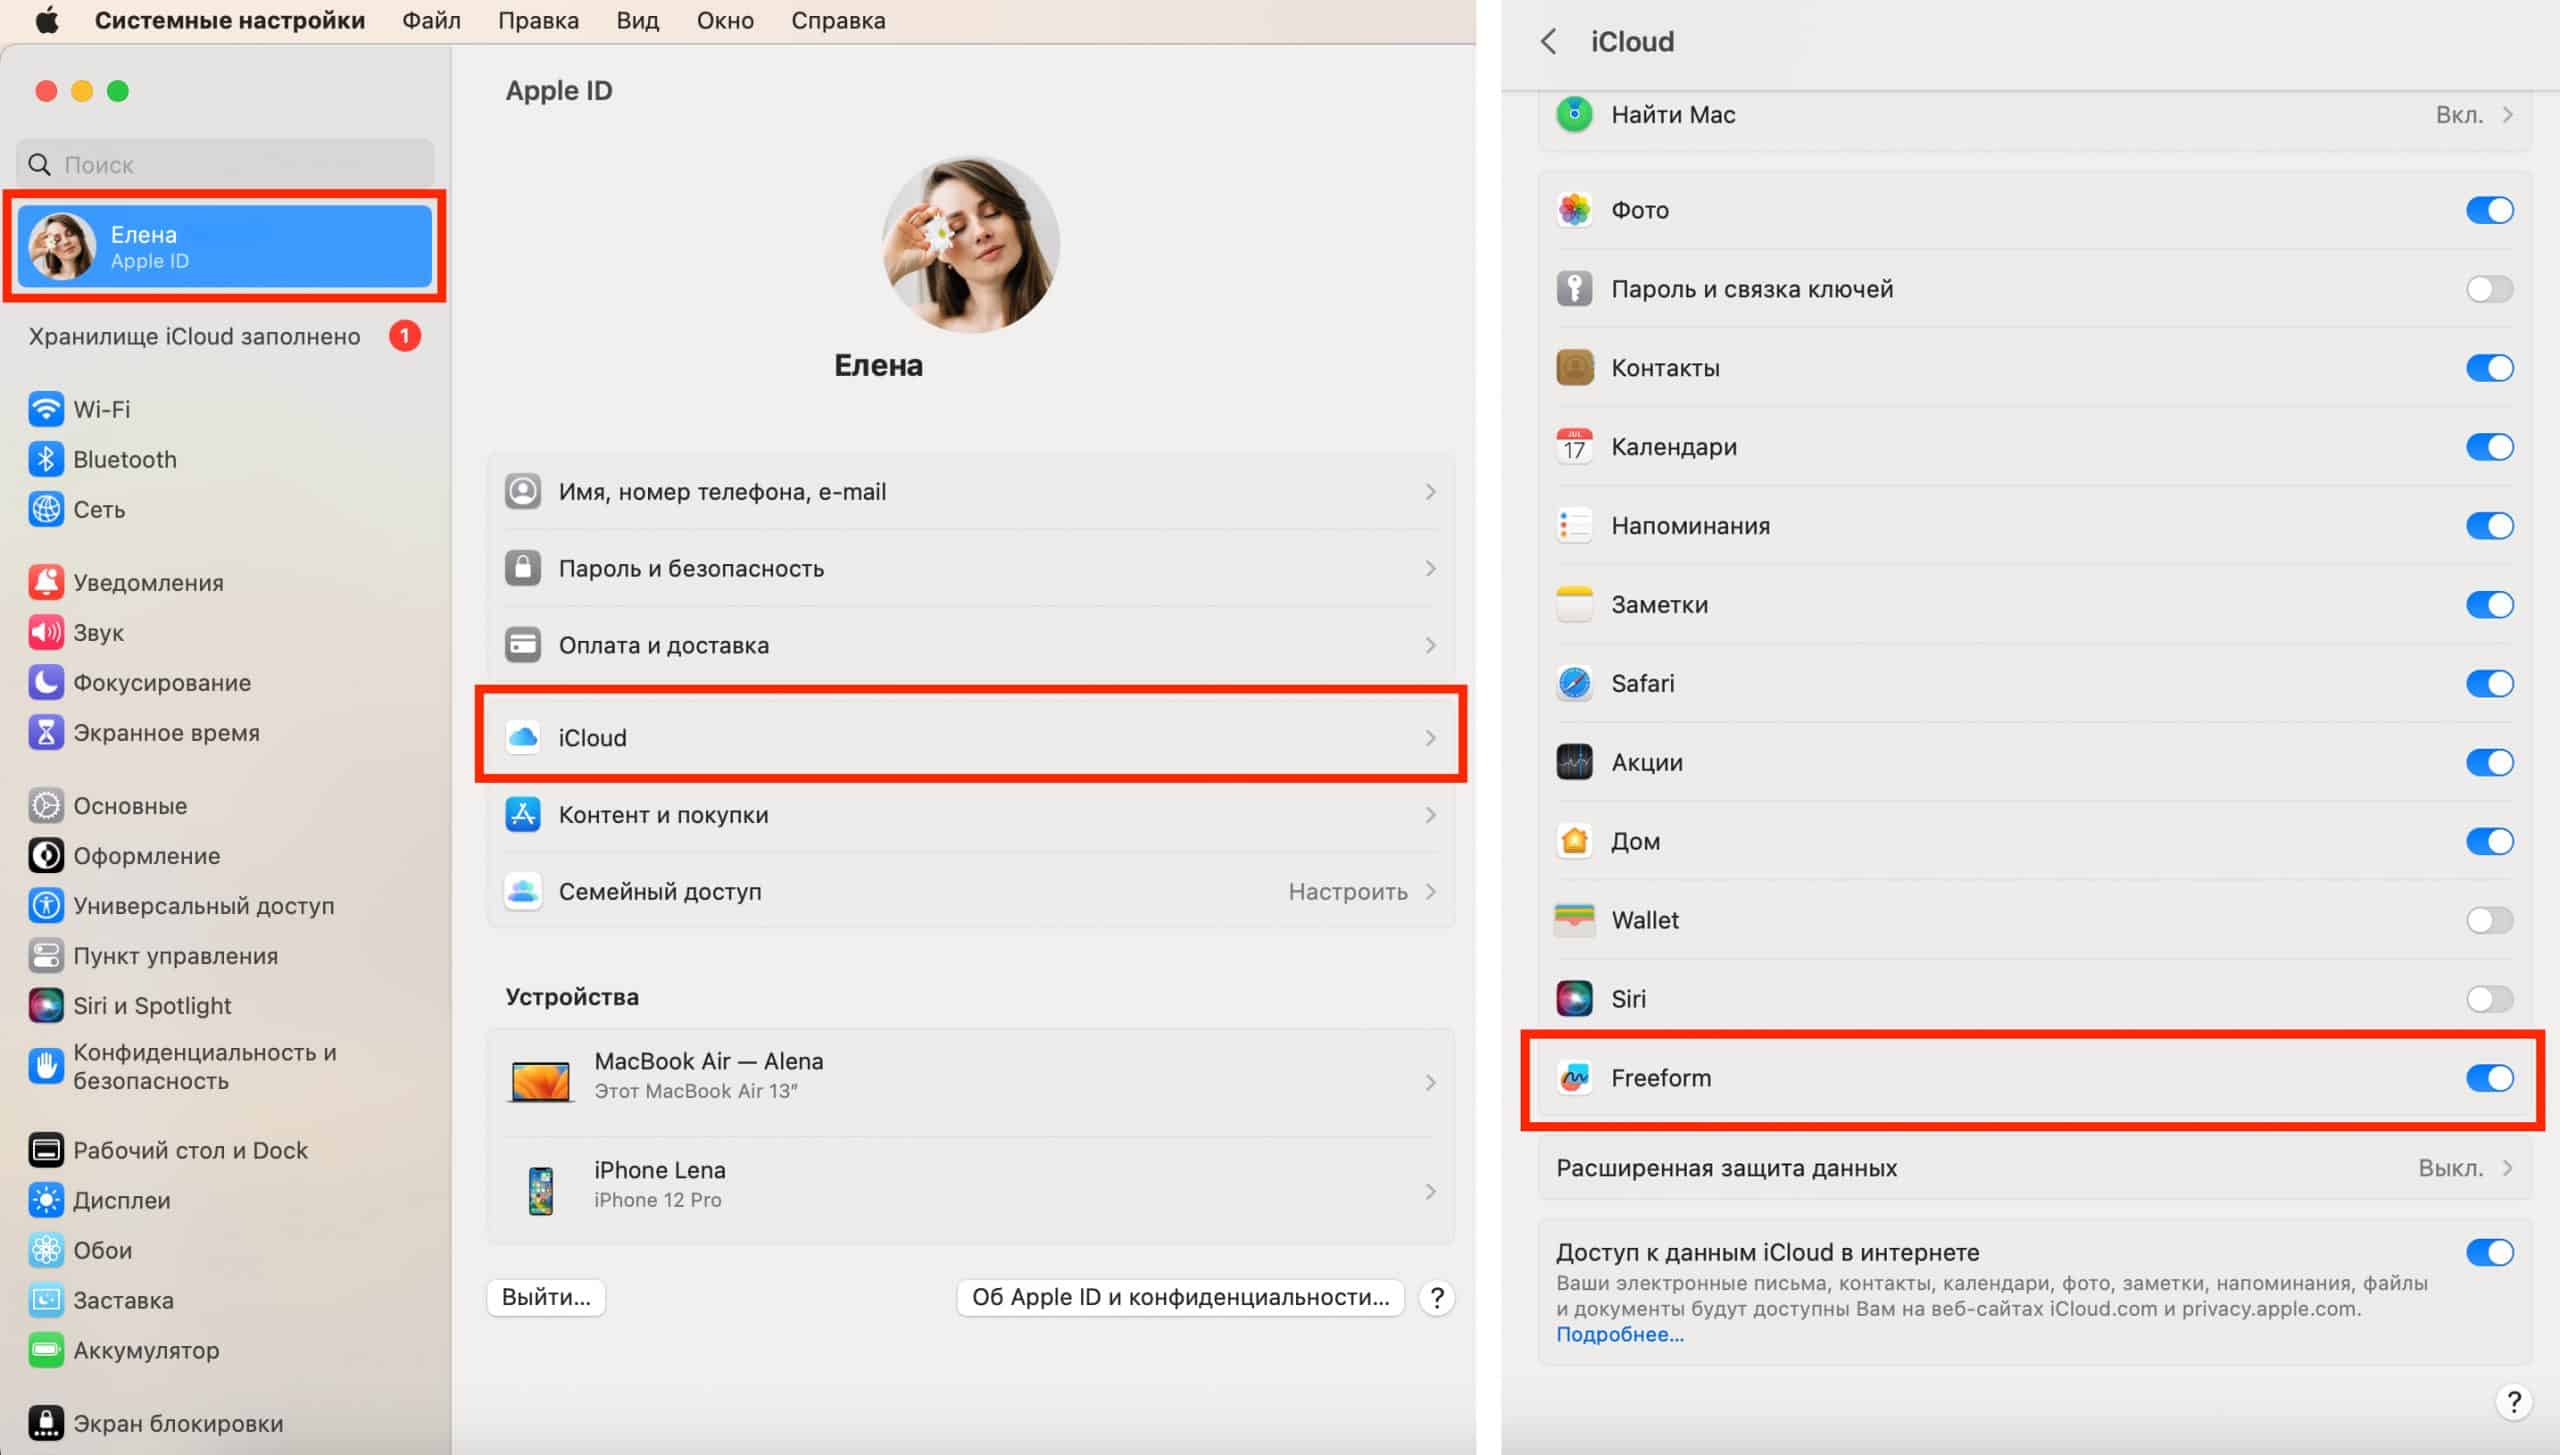Image resolution: width=2560 pixels, height=1455 pixels.
Task: Open Универсальный доступ accessibility icon
Action: point(46,905)
